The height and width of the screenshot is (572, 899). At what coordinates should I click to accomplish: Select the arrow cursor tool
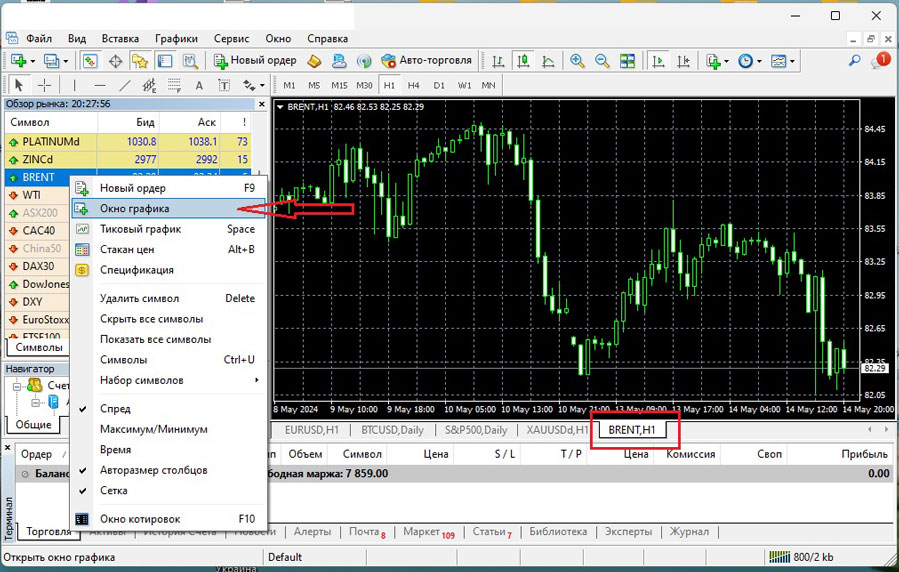pyautogui.click(x=19, y=85)
